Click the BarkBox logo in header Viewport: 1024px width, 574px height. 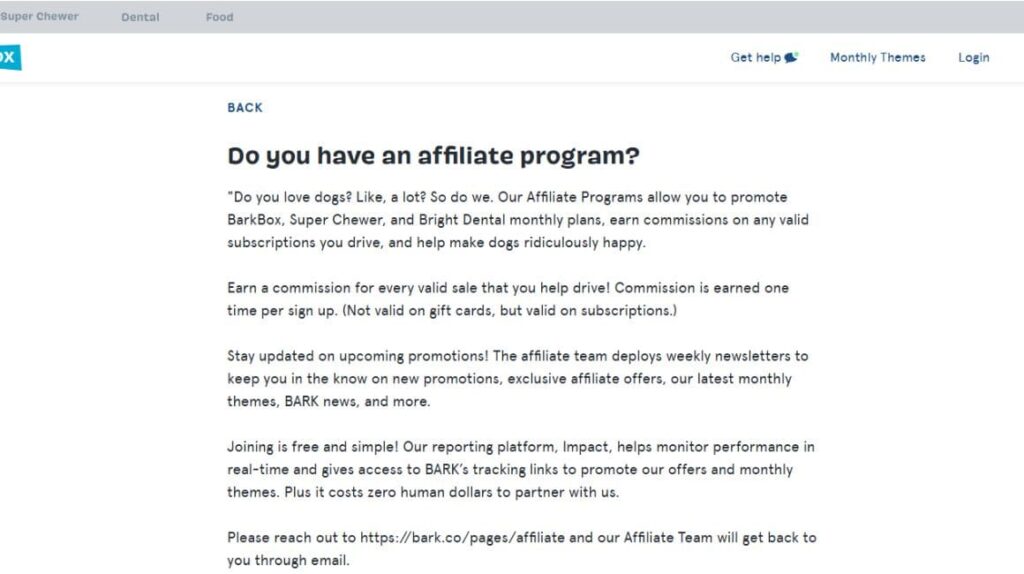click(x=10, y=57)
